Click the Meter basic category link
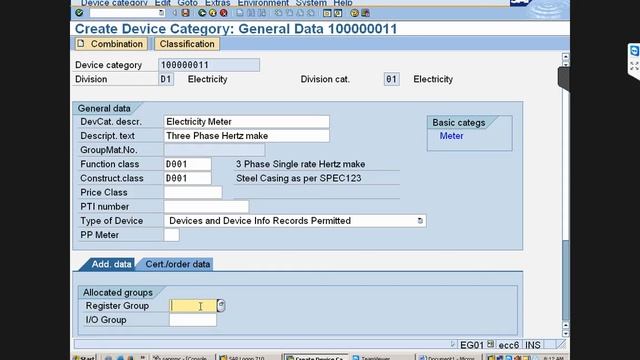Image resolution: width=640 pixels, height=360 pixels. [x=451, y=136]
